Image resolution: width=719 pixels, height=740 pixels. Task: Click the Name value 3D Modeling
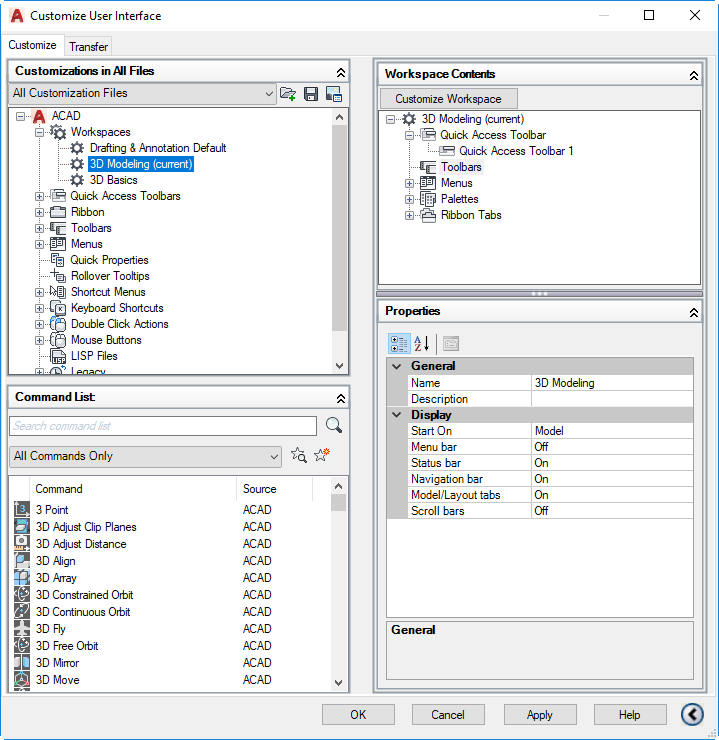click(x=612, y=383)
